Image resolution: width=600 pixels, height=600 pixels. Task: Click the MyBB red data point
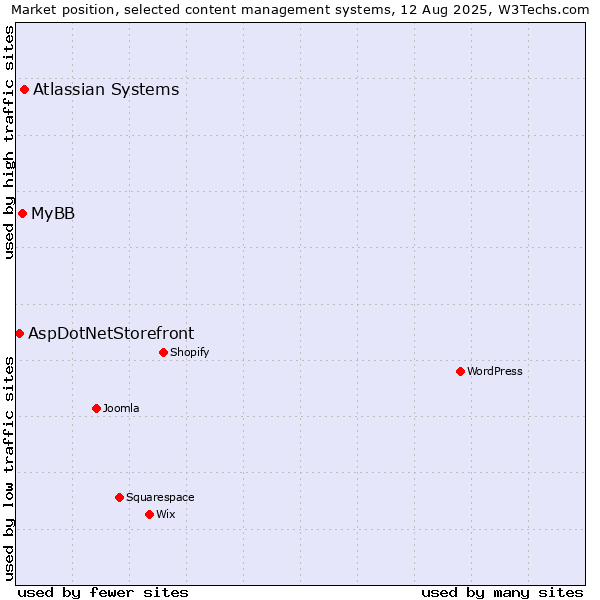pyautogui.click(x=23, y=214)
